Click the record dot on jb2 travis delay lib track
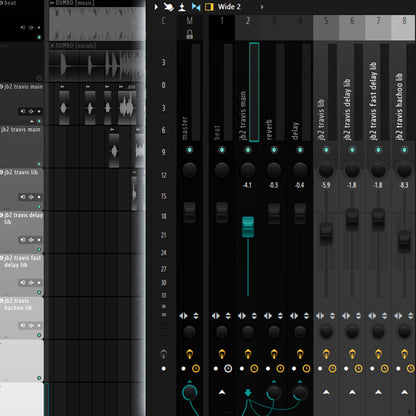The width and height of the screenshot is (416, 416). pos(39,240)
